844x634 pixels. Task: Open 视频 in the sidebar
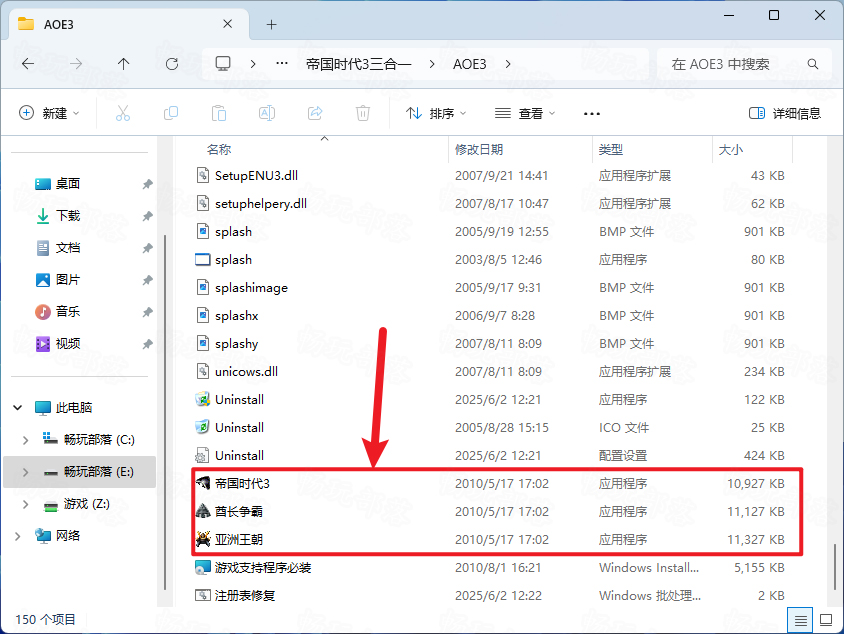(68, 343)
